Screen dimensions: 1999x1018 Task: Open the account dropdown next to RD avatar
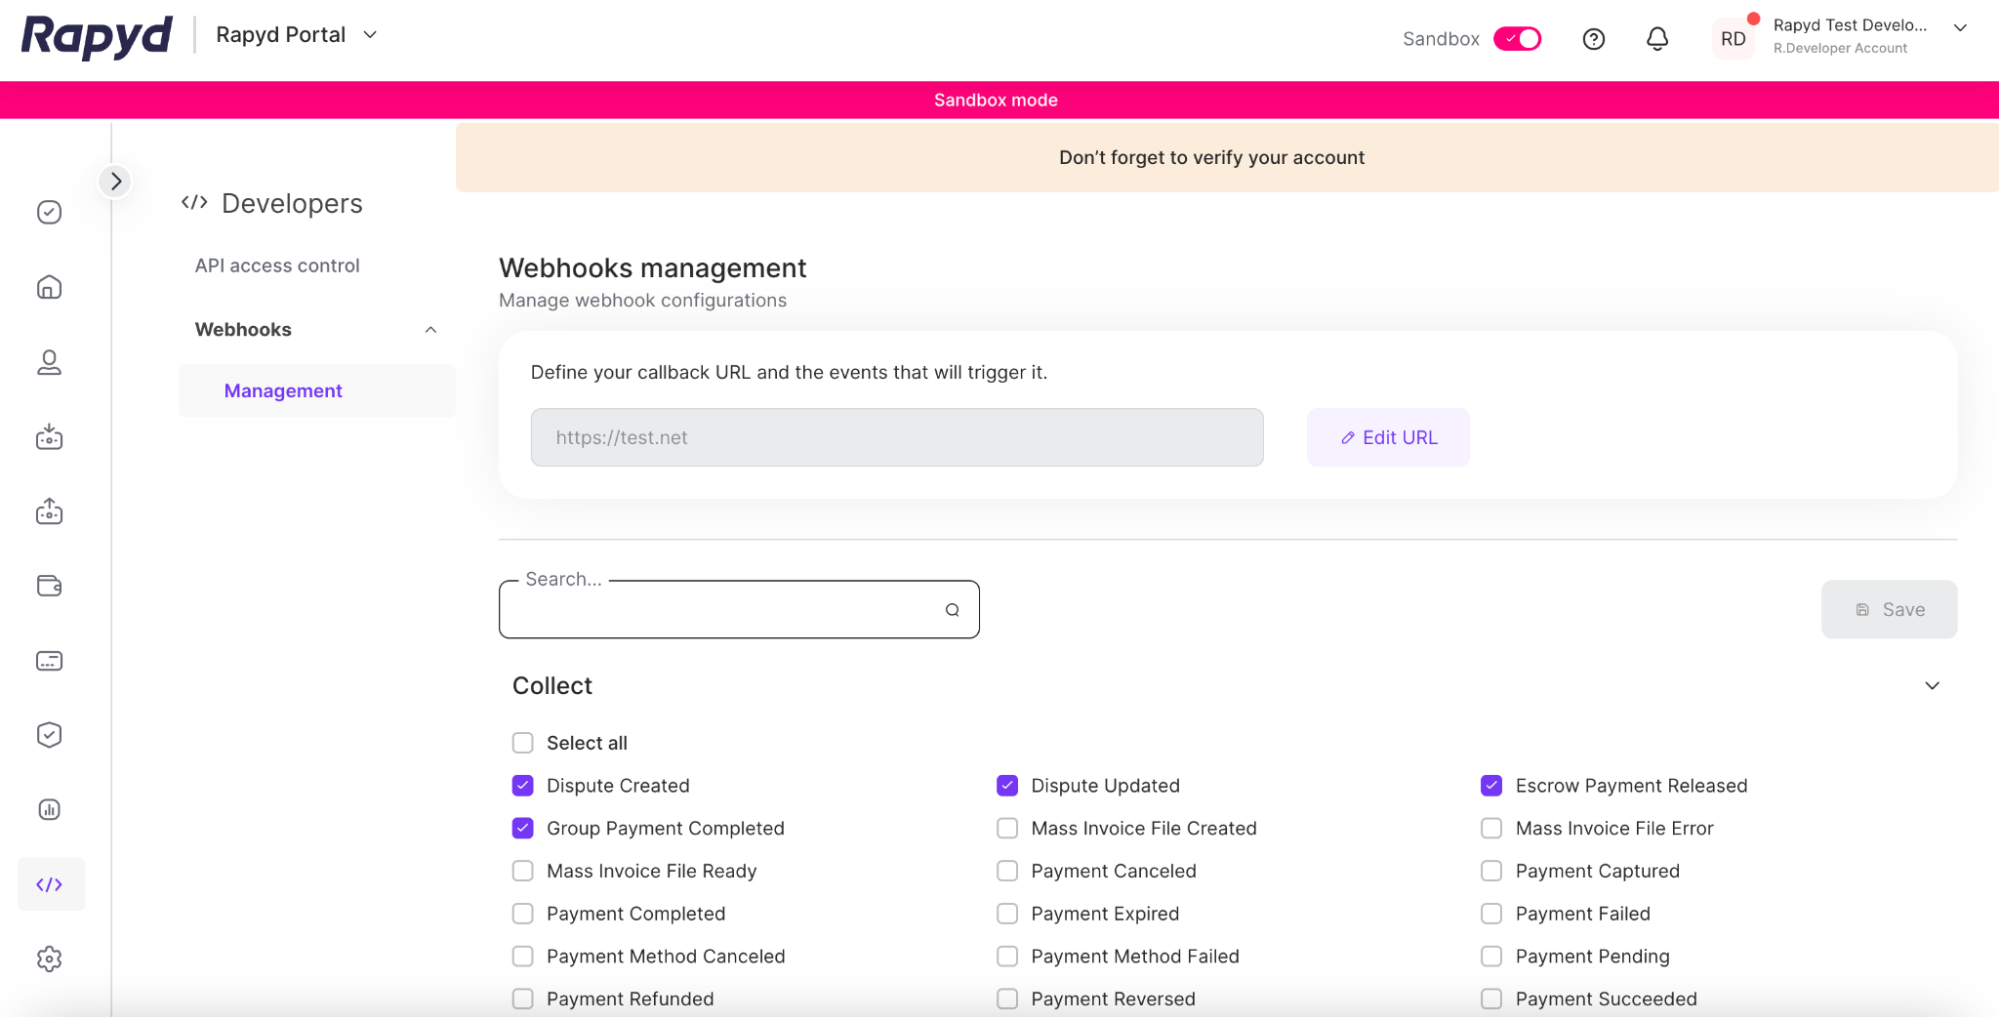(x=1959, y=28)
